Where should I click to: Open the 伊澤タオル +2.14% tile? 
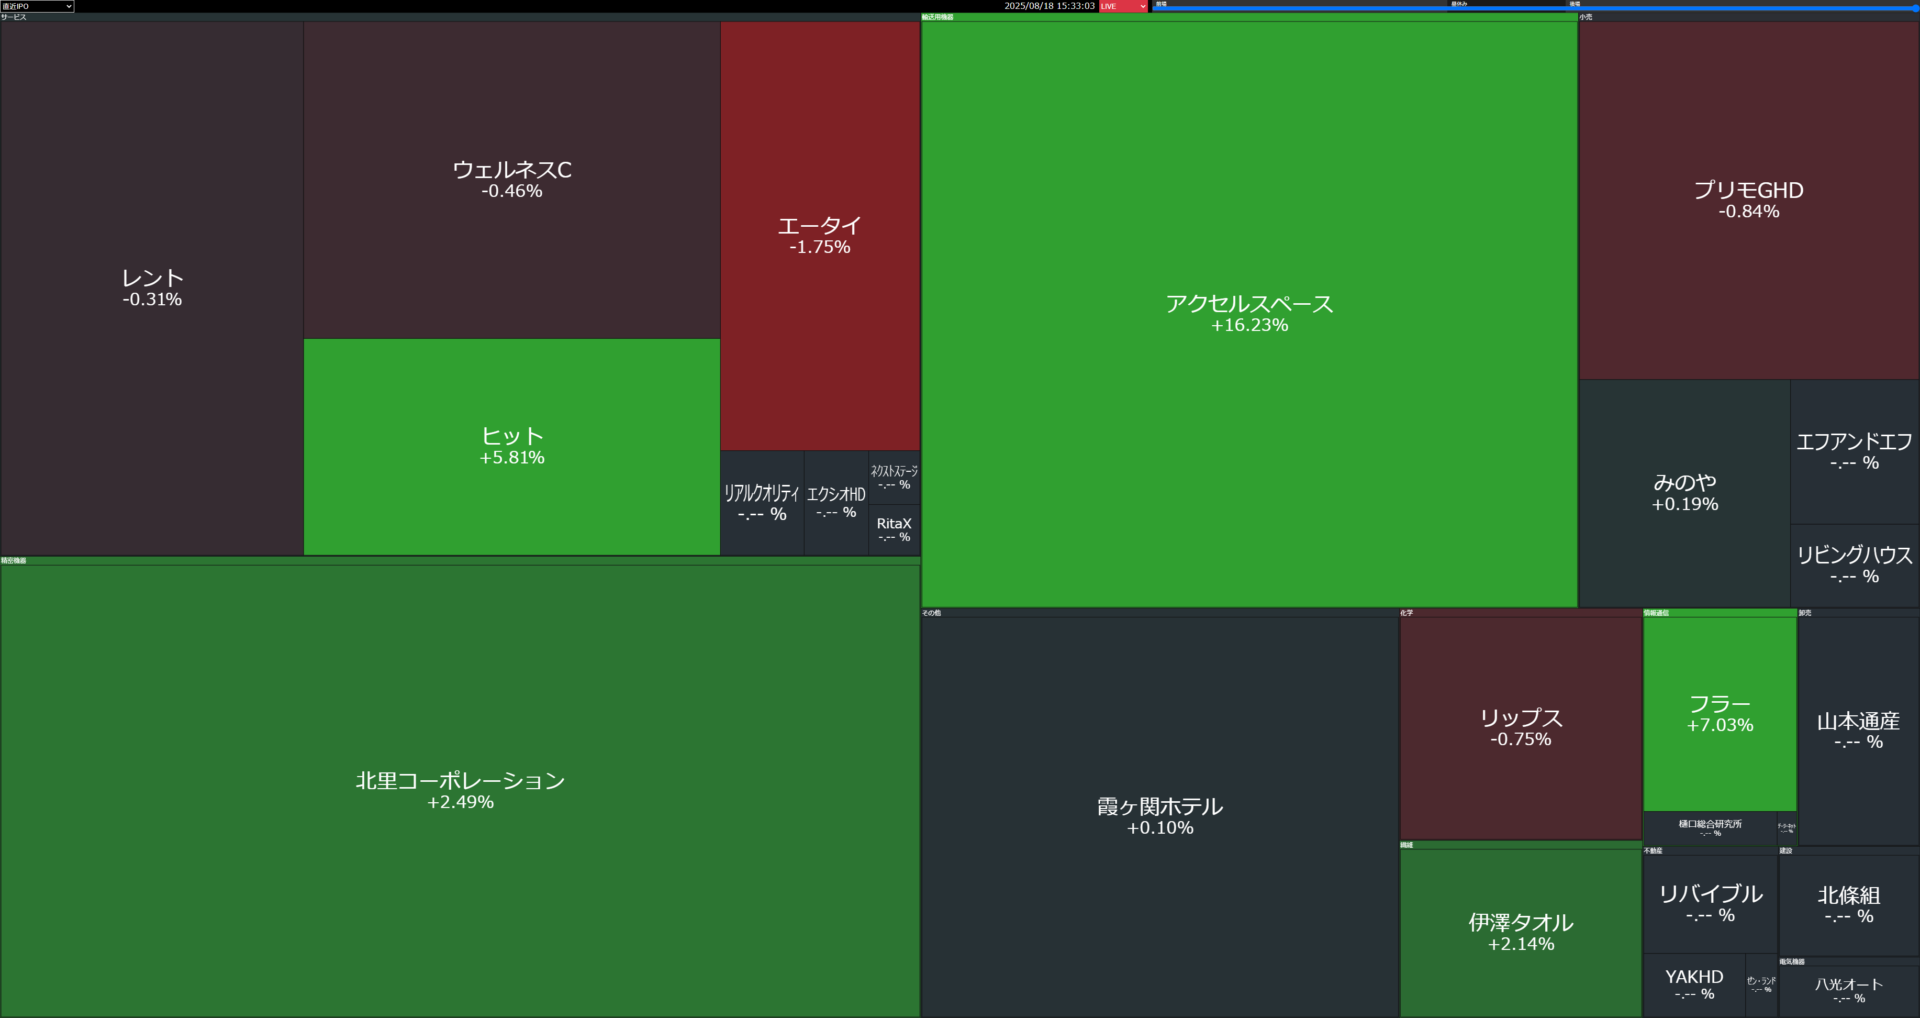[x=1521, y=933]
